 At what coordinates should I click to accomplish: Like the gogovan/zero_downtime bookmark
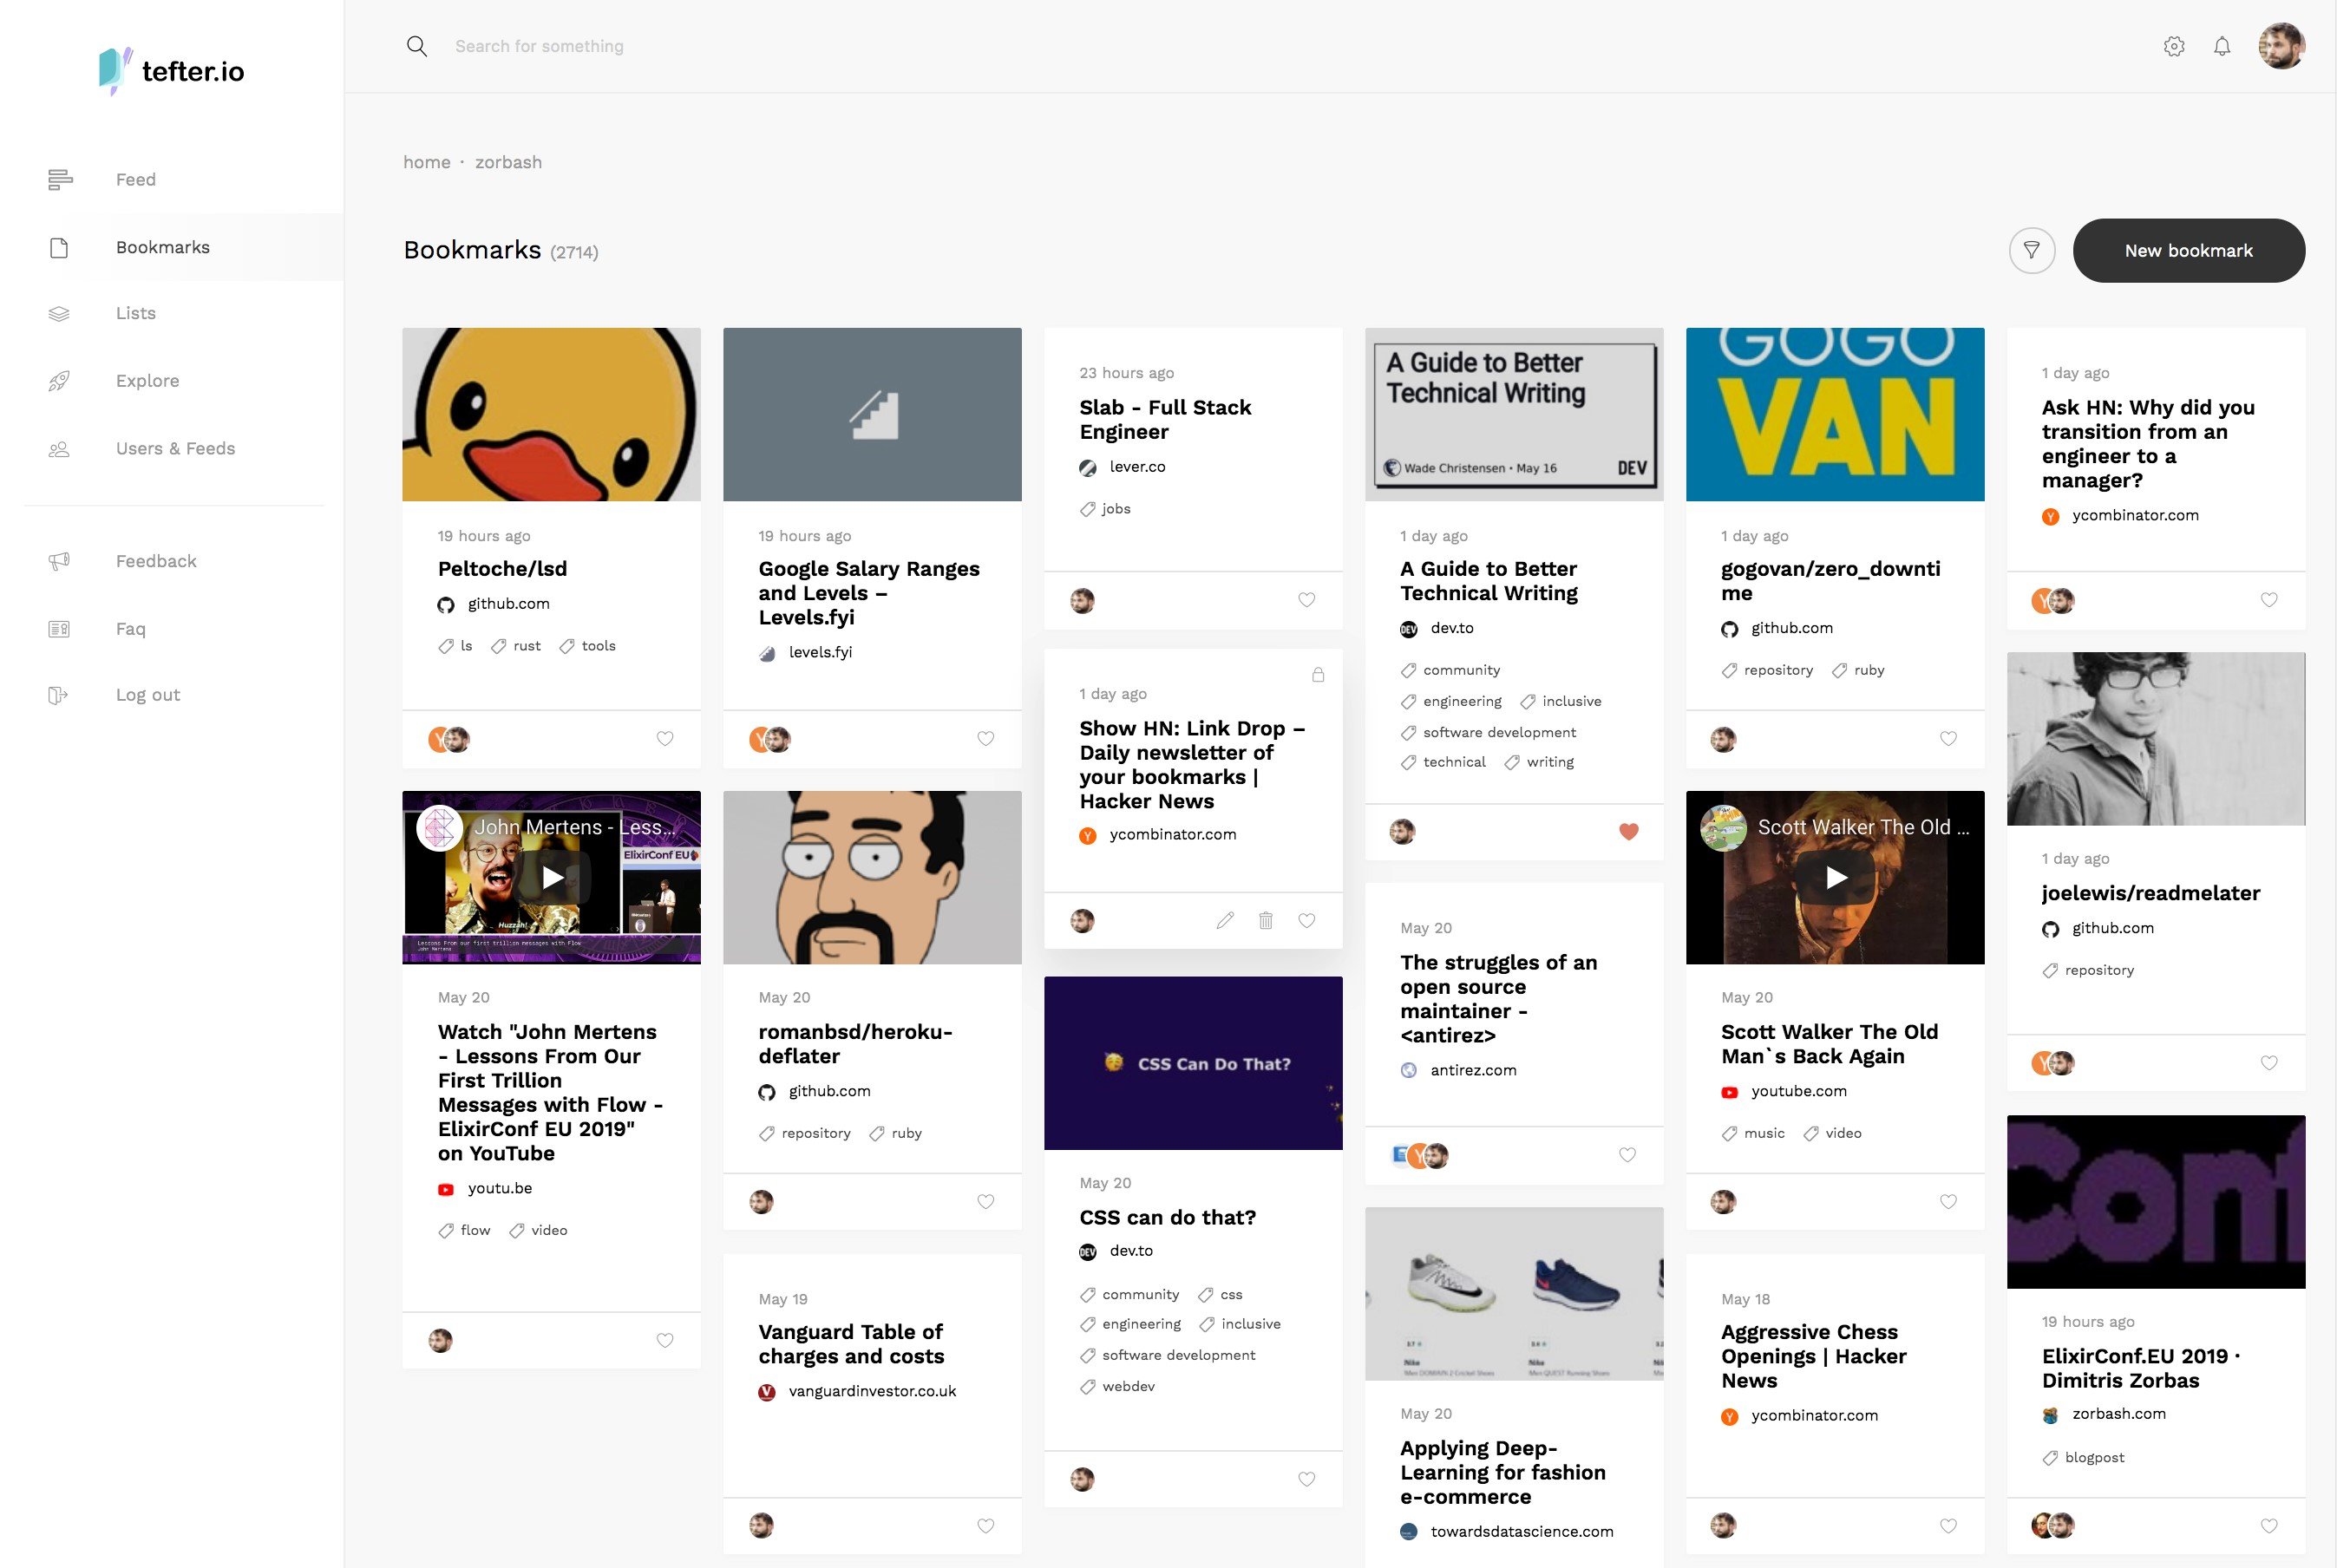1949,739
